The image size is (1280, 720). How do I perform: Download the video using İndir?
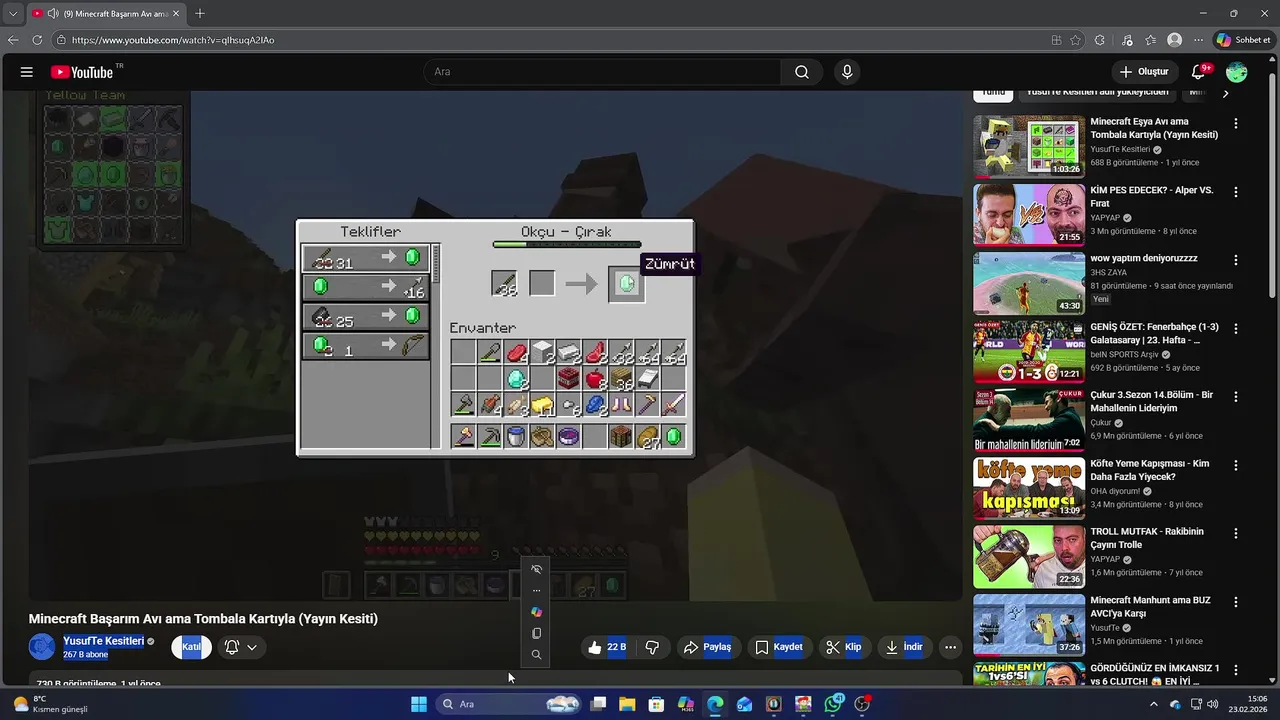click(904, 647)
